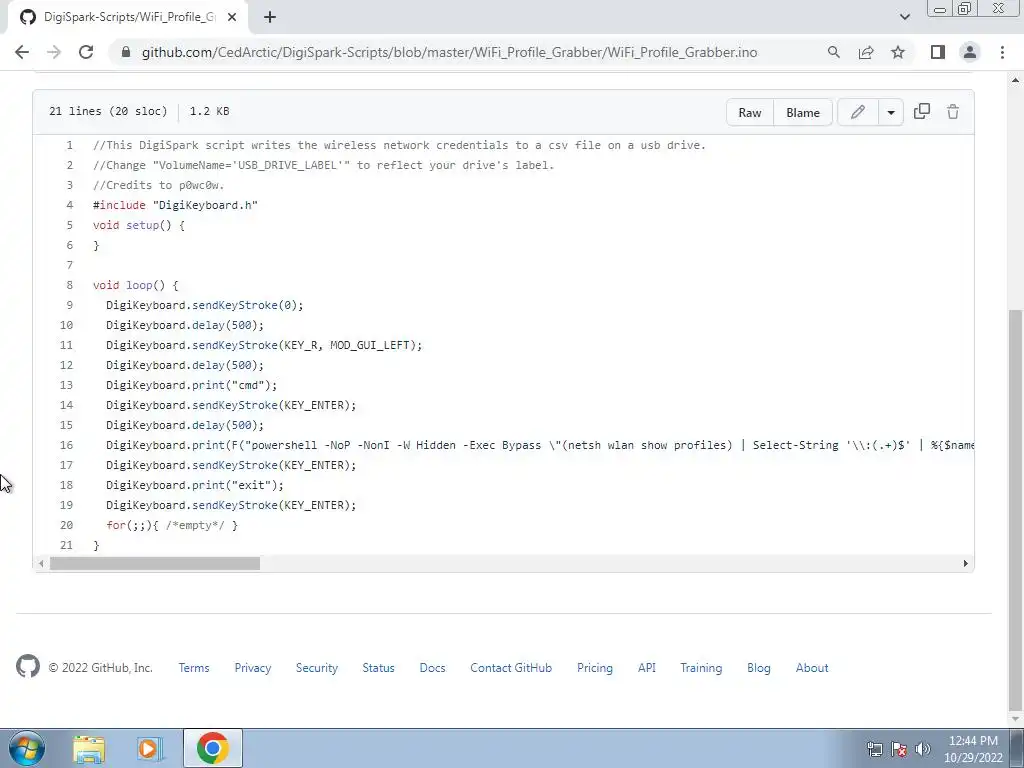Viewport: 1024px width, 768px height.
Task: Click the code scroll left arrow
Action: (41, 564)
